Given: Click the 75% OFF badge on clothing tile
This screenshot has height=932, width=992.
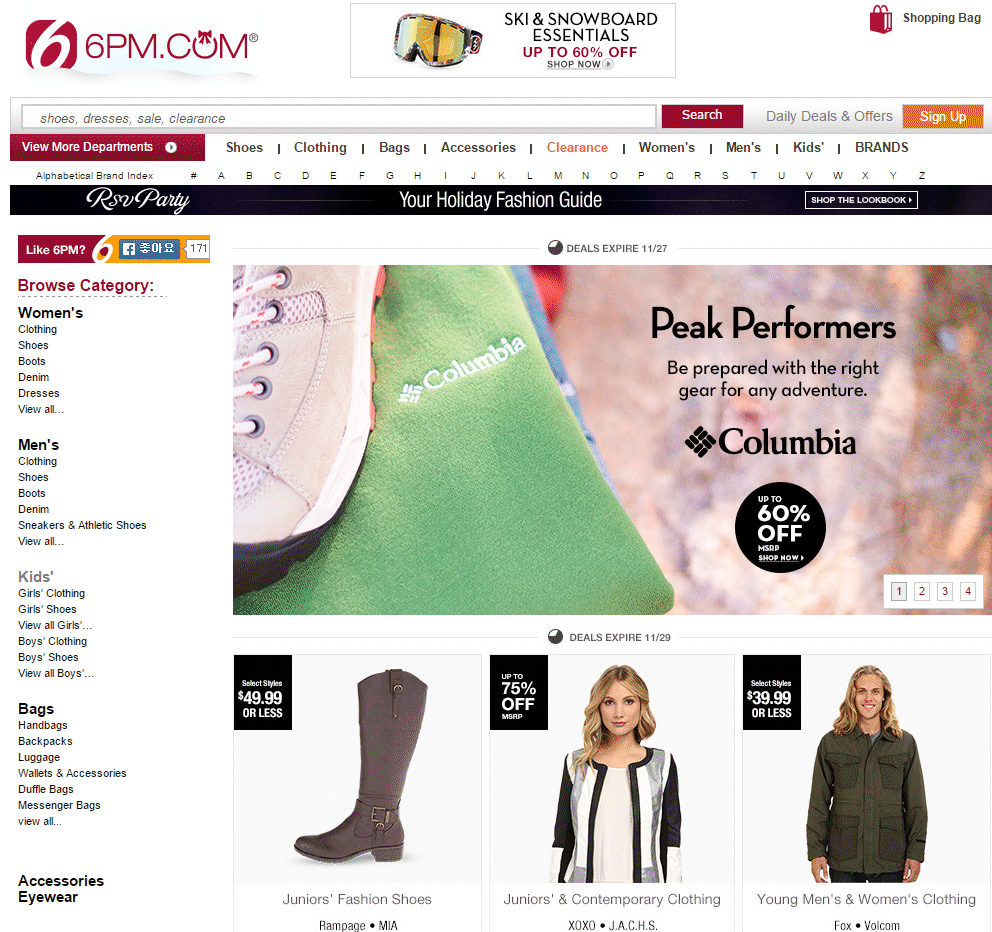Looking at the screenshot, I should [x=519, y=692].
